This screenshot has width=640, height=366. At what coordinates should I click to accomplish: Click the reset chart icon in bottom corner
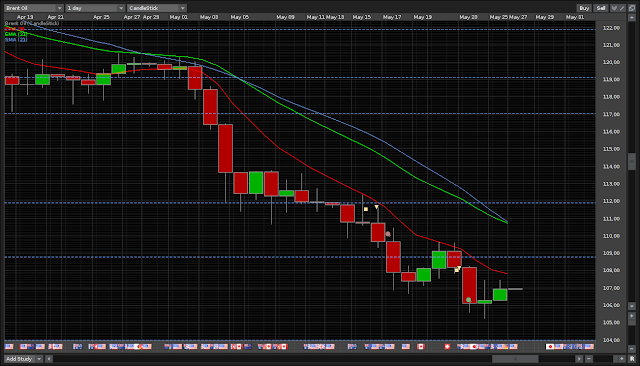(632, 359)
